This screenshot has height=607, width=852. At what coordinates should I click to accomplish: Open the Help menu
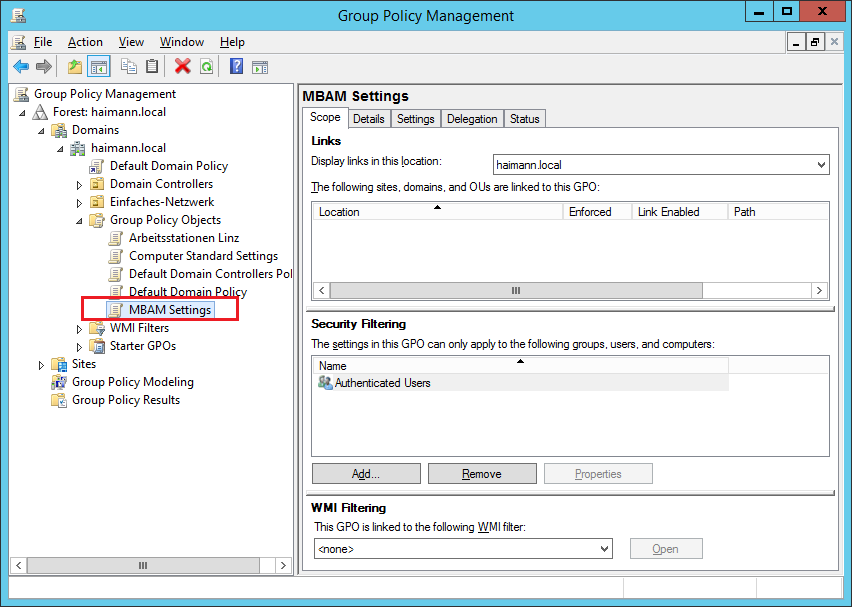[232, 42]
